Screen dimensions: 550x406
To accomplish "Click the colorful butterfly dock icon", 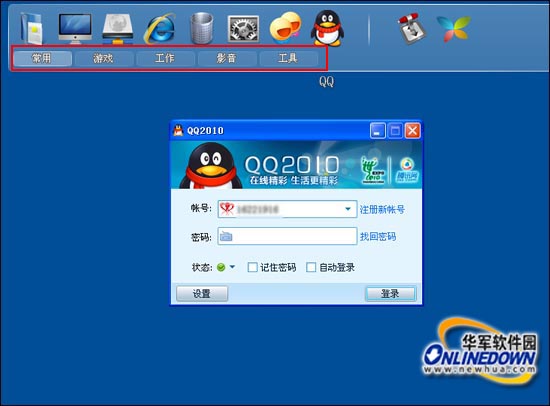I will tap(454, 29).
